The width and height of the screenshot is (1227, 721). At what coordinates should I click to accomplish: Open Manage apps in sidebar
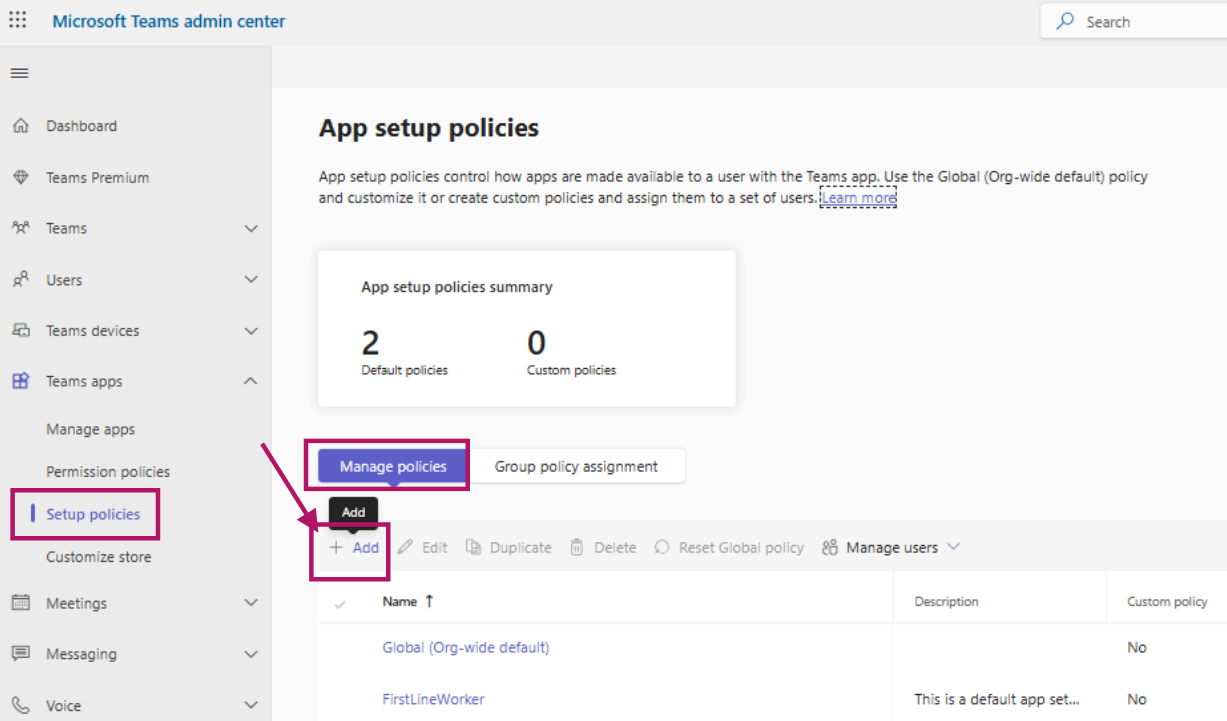point(90,429)
